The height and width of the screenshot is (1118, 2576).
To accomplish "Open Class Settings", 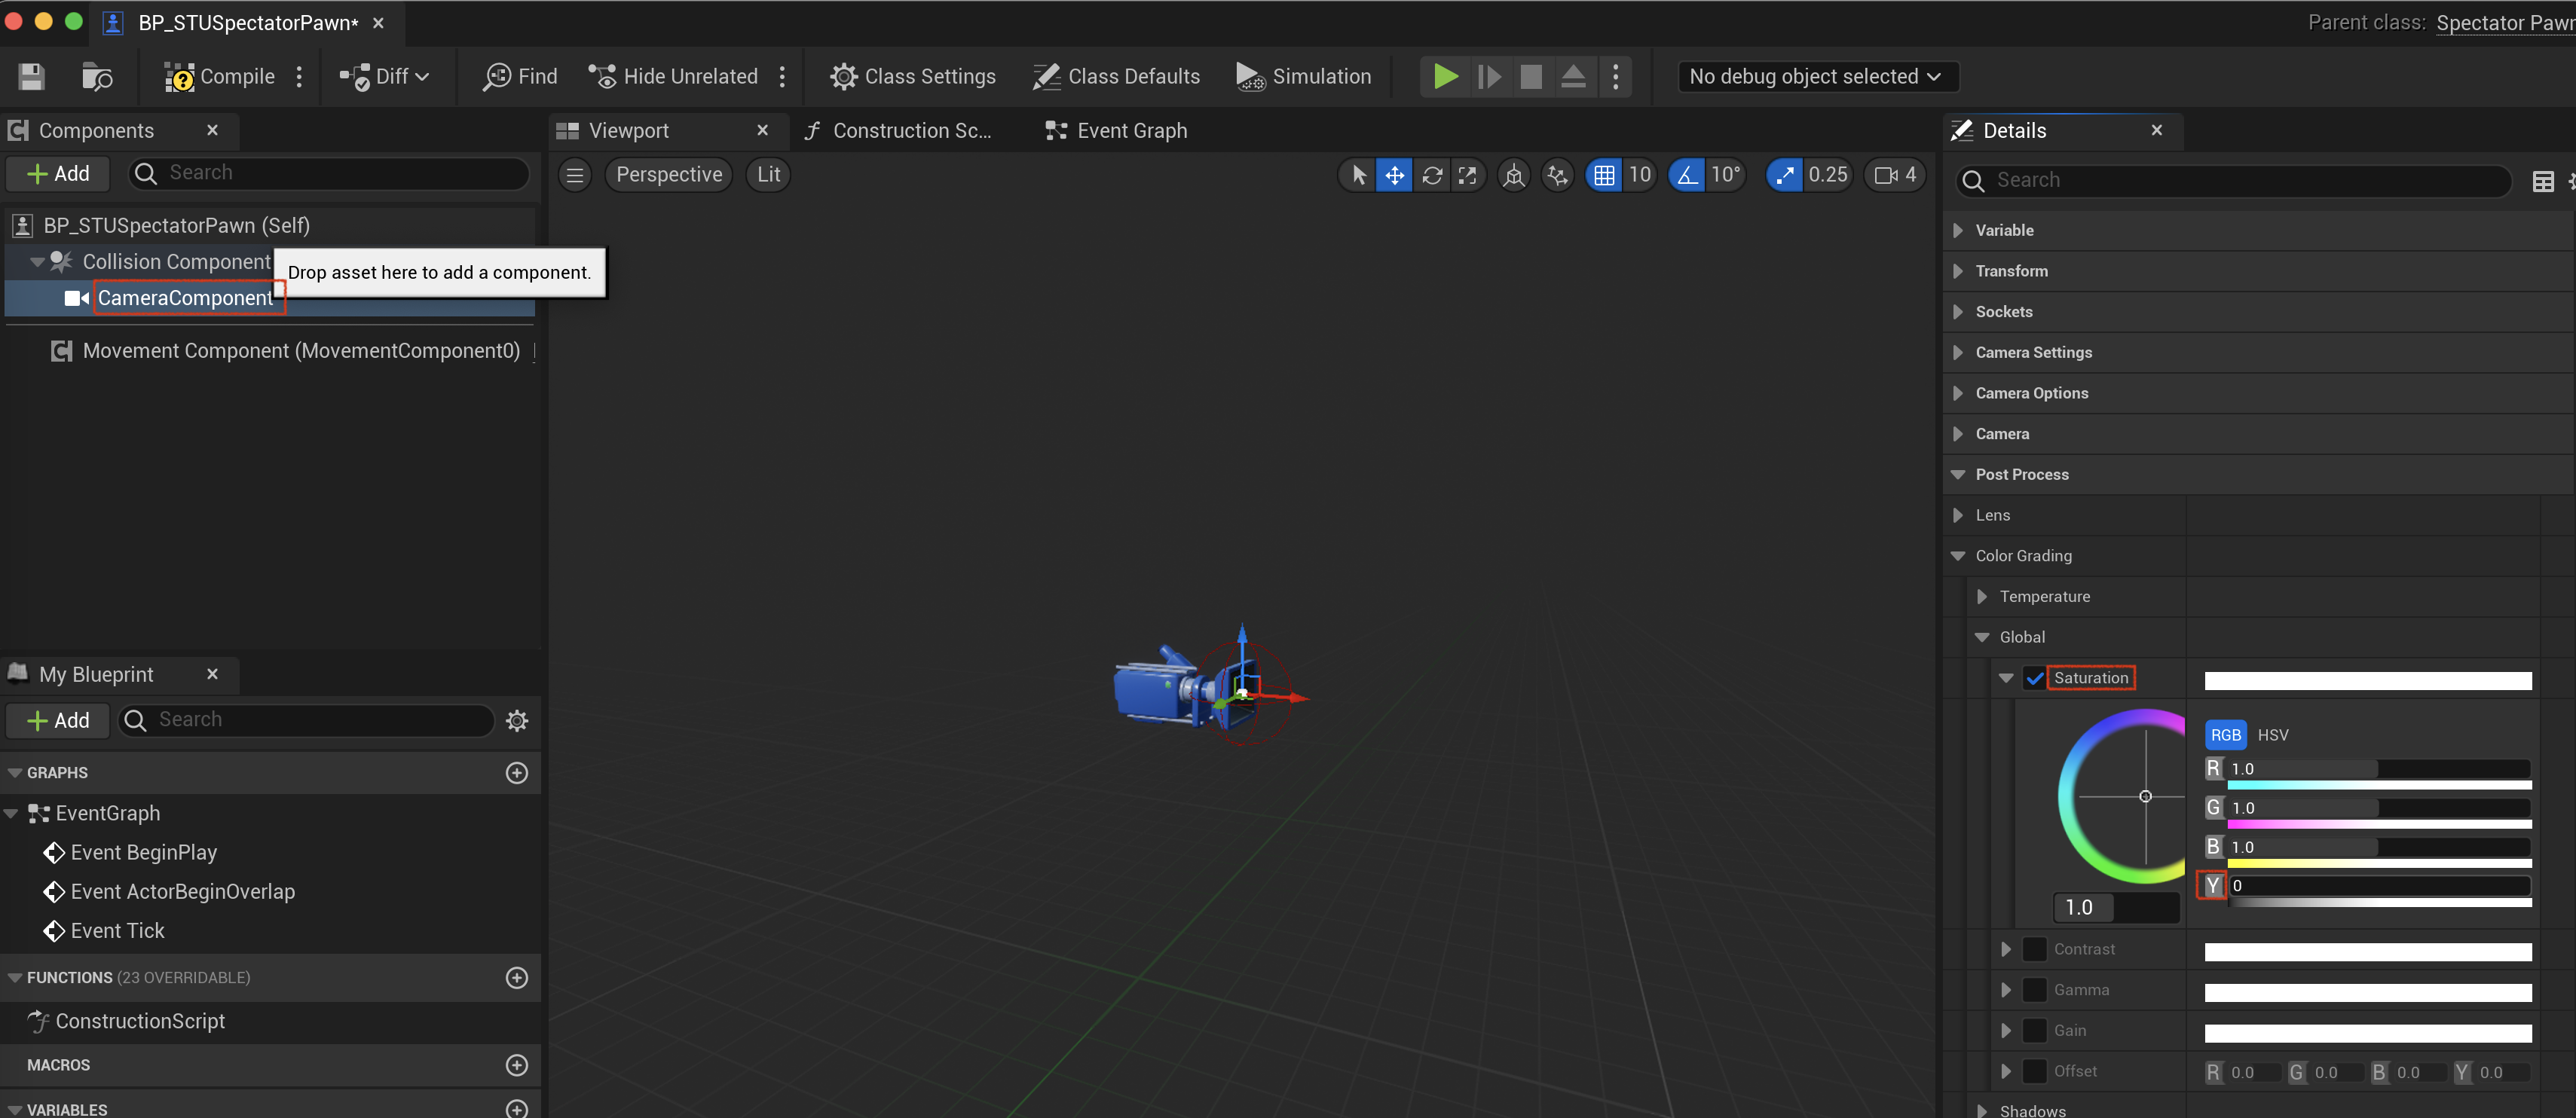I will tap(913, 76).
